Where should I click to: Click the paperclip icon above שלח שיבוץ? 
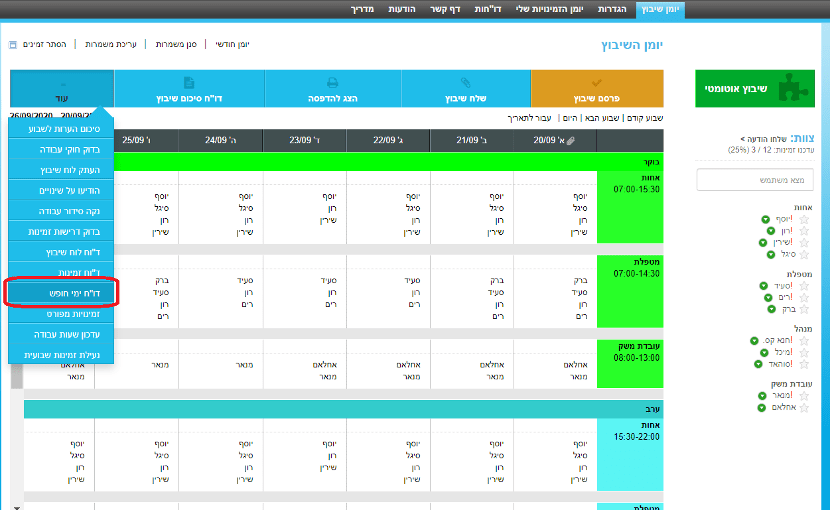pyautogui.click(x=465, y=82)
